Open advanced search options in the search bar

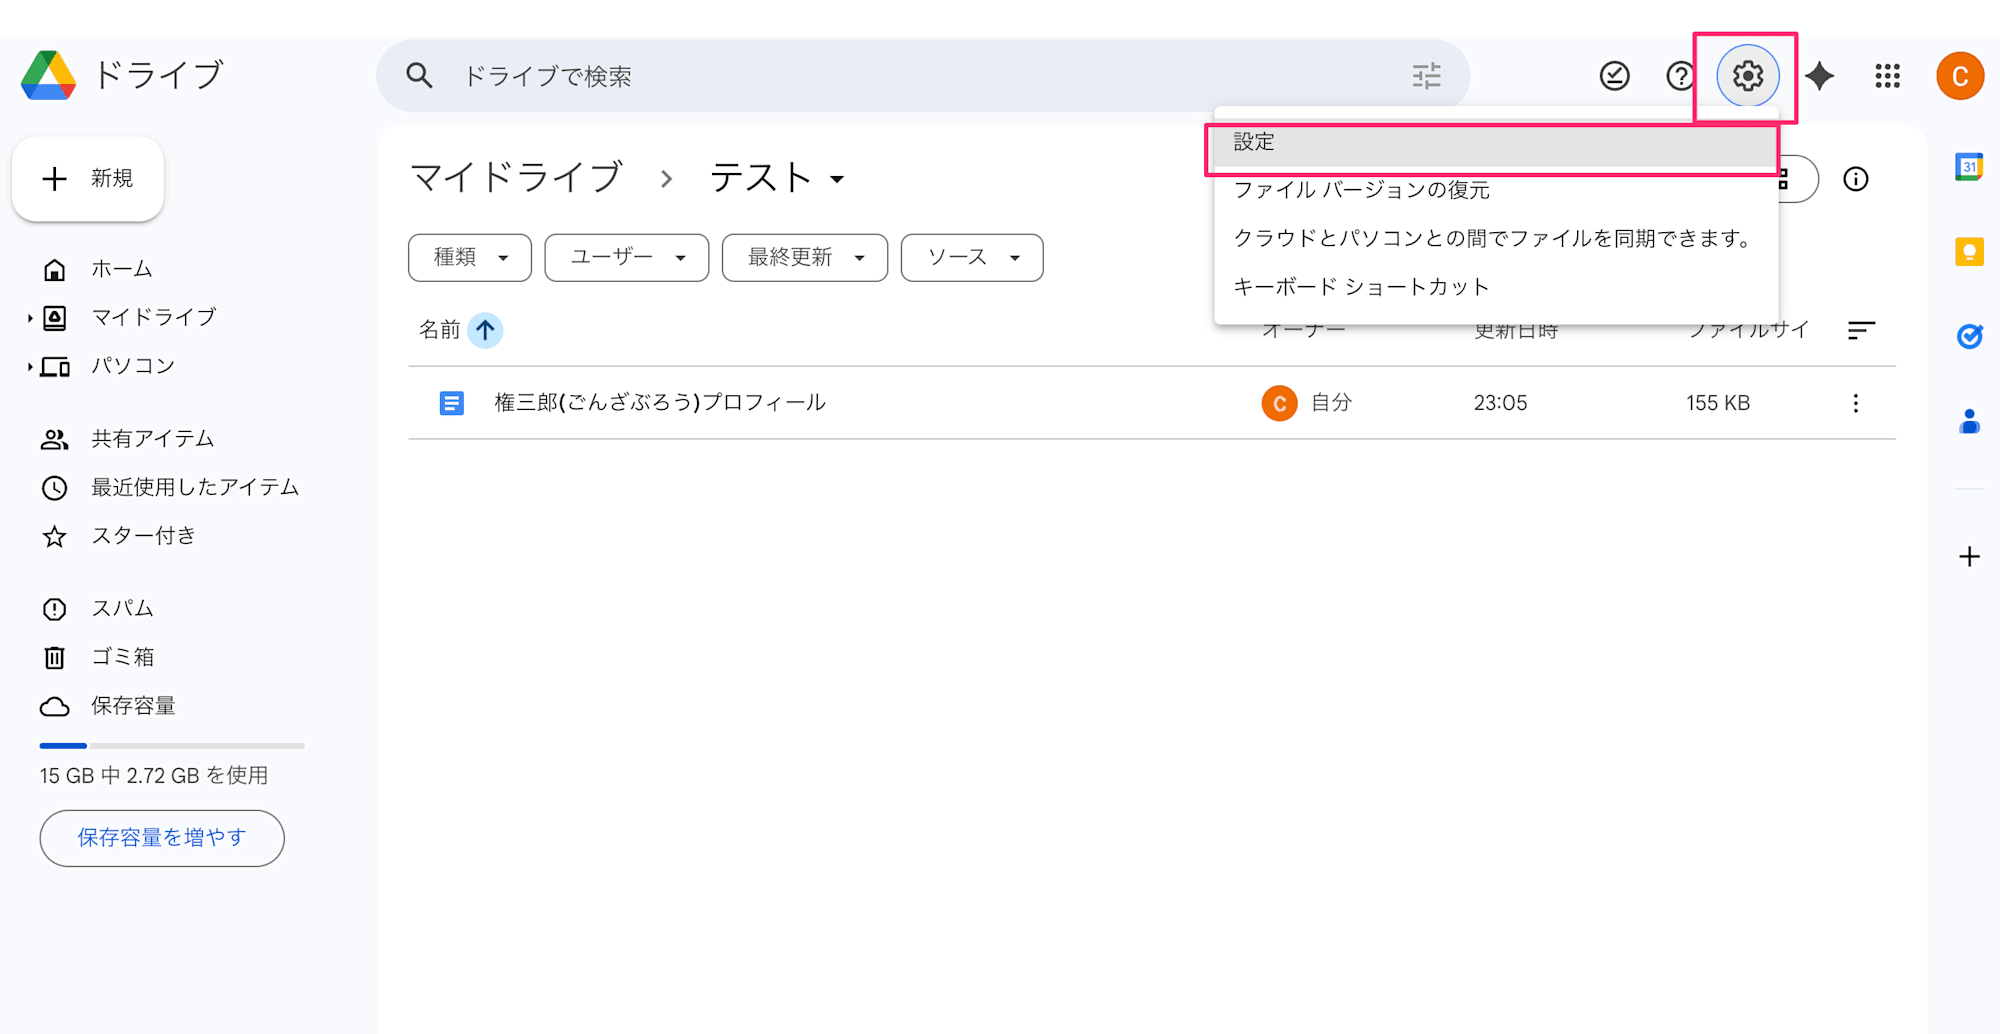(1427, 75)
